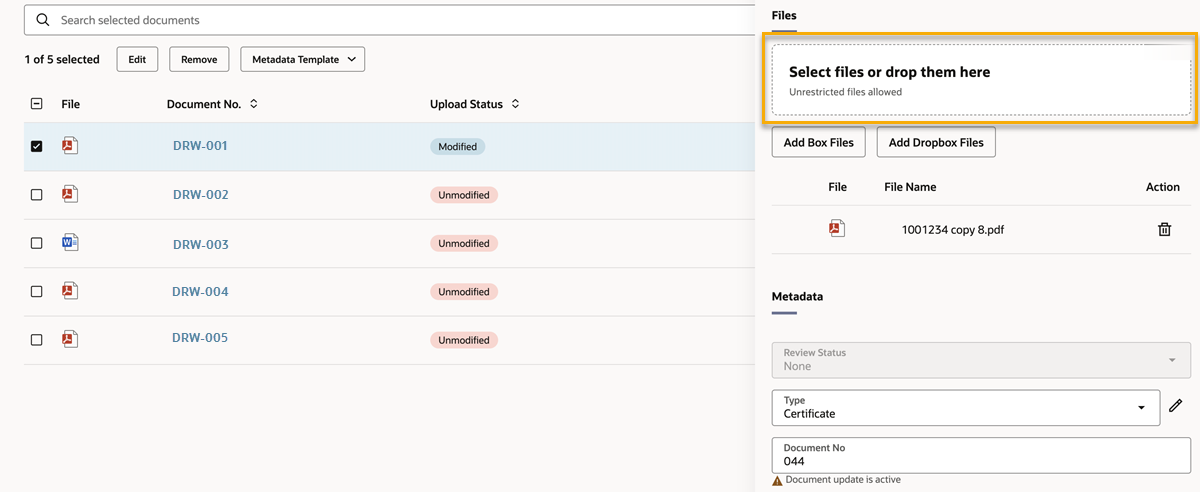
Task: Select the DRW-002 row checkbox
Action: click(x=37, y=195)
